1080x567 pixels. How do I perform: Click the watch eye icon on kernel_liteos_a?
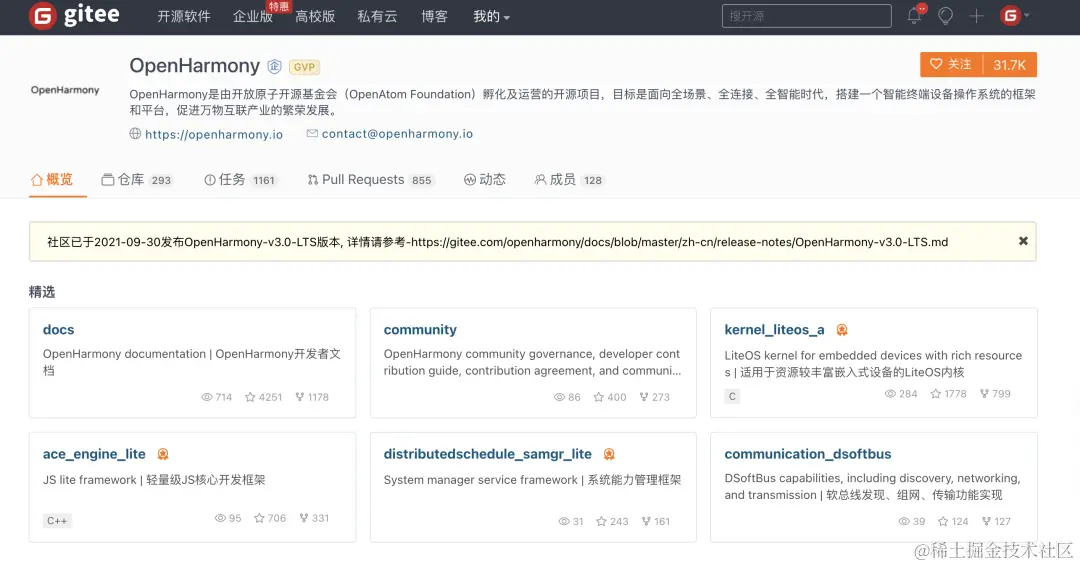(890, 393)
